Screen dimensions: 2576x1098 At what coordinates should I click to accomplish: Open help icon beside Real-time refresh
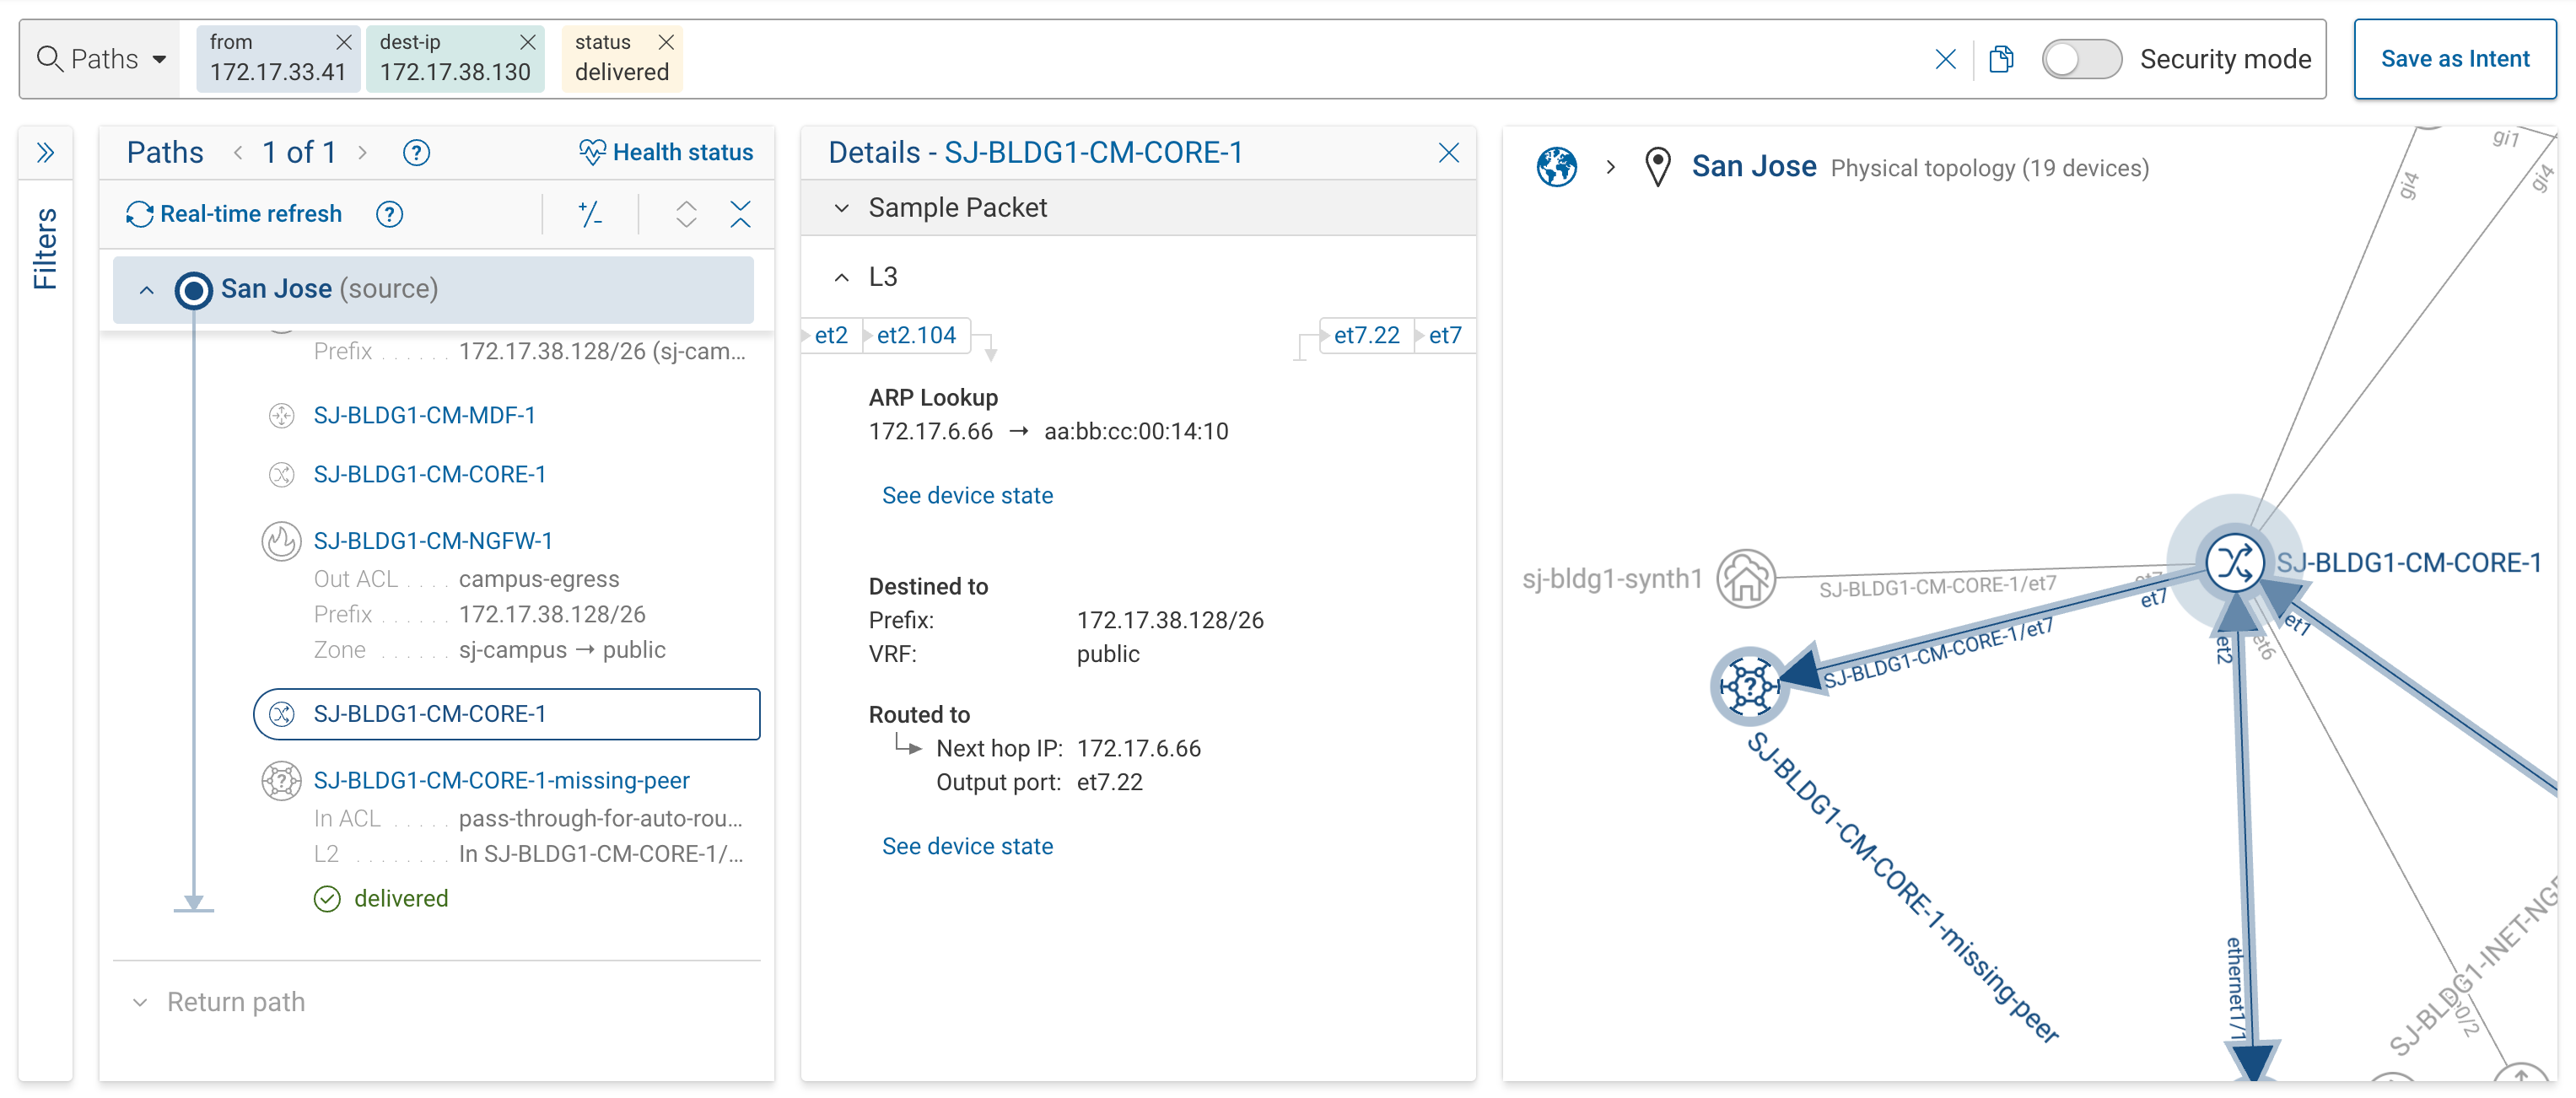tap(389, 214)
